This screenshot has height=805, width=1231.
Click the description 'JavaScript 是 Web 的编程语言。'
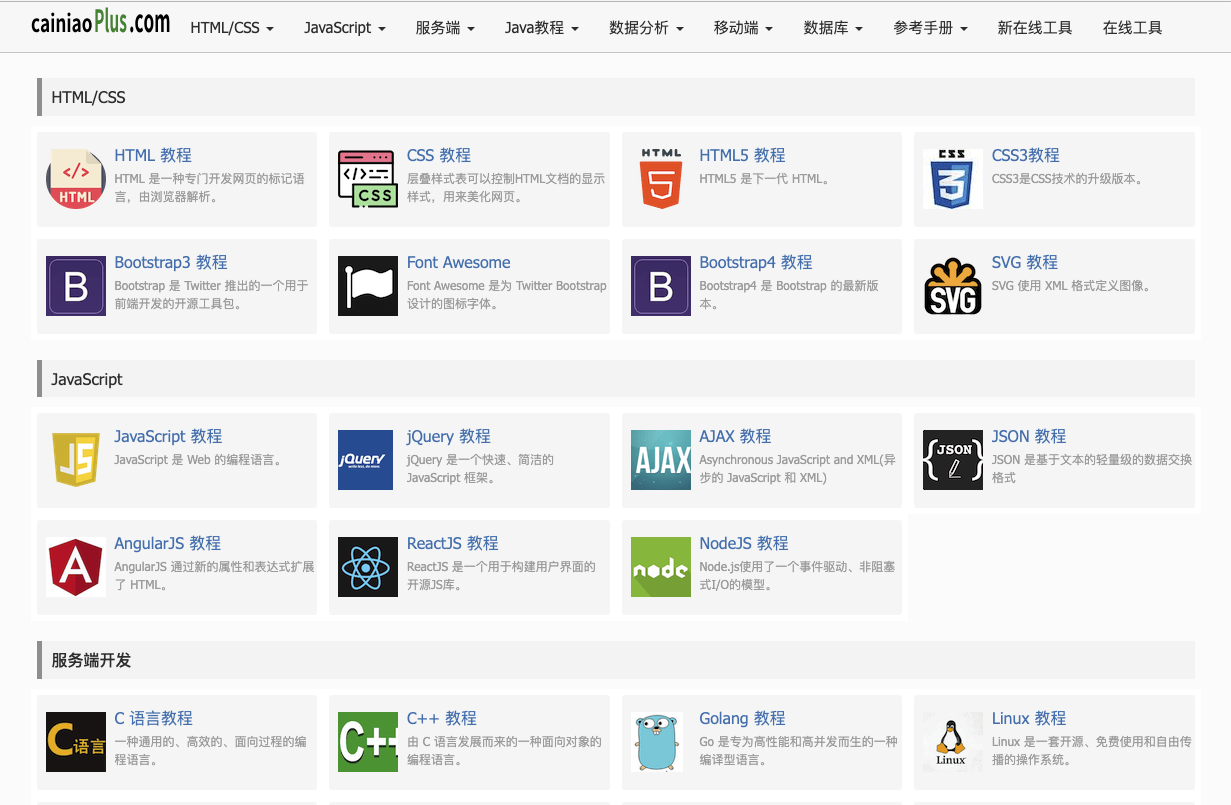[199, 460]
